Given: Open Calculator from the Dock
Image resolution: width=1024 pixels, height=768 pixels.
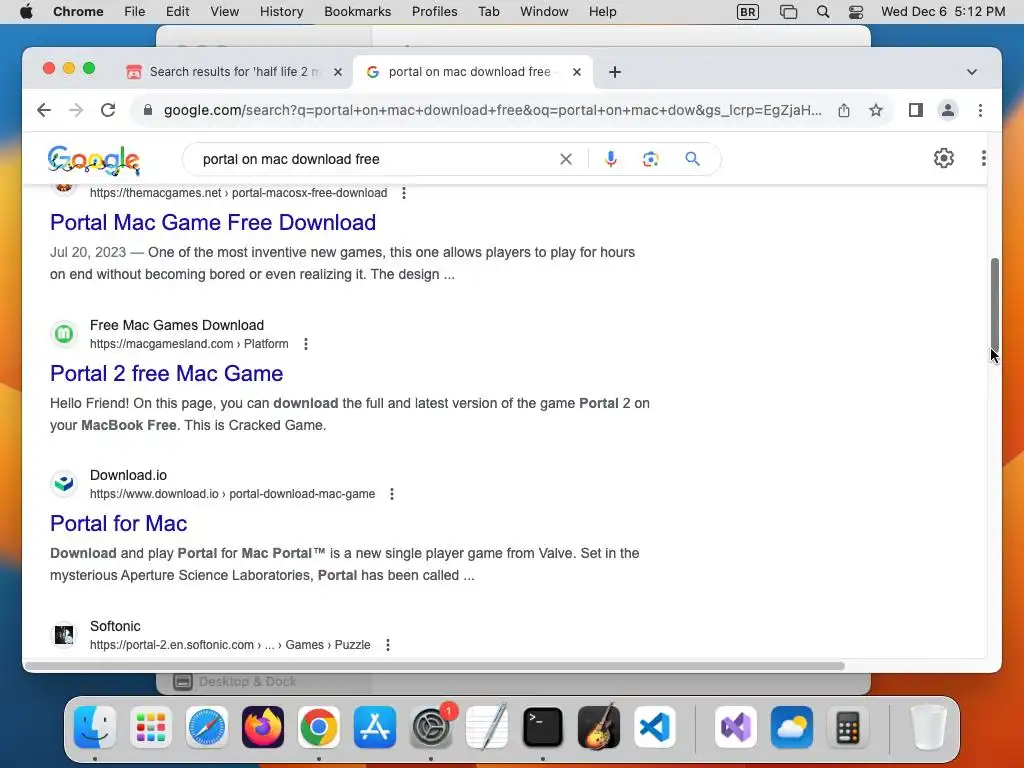Looking at the screenshot, I should coord(848,727).
